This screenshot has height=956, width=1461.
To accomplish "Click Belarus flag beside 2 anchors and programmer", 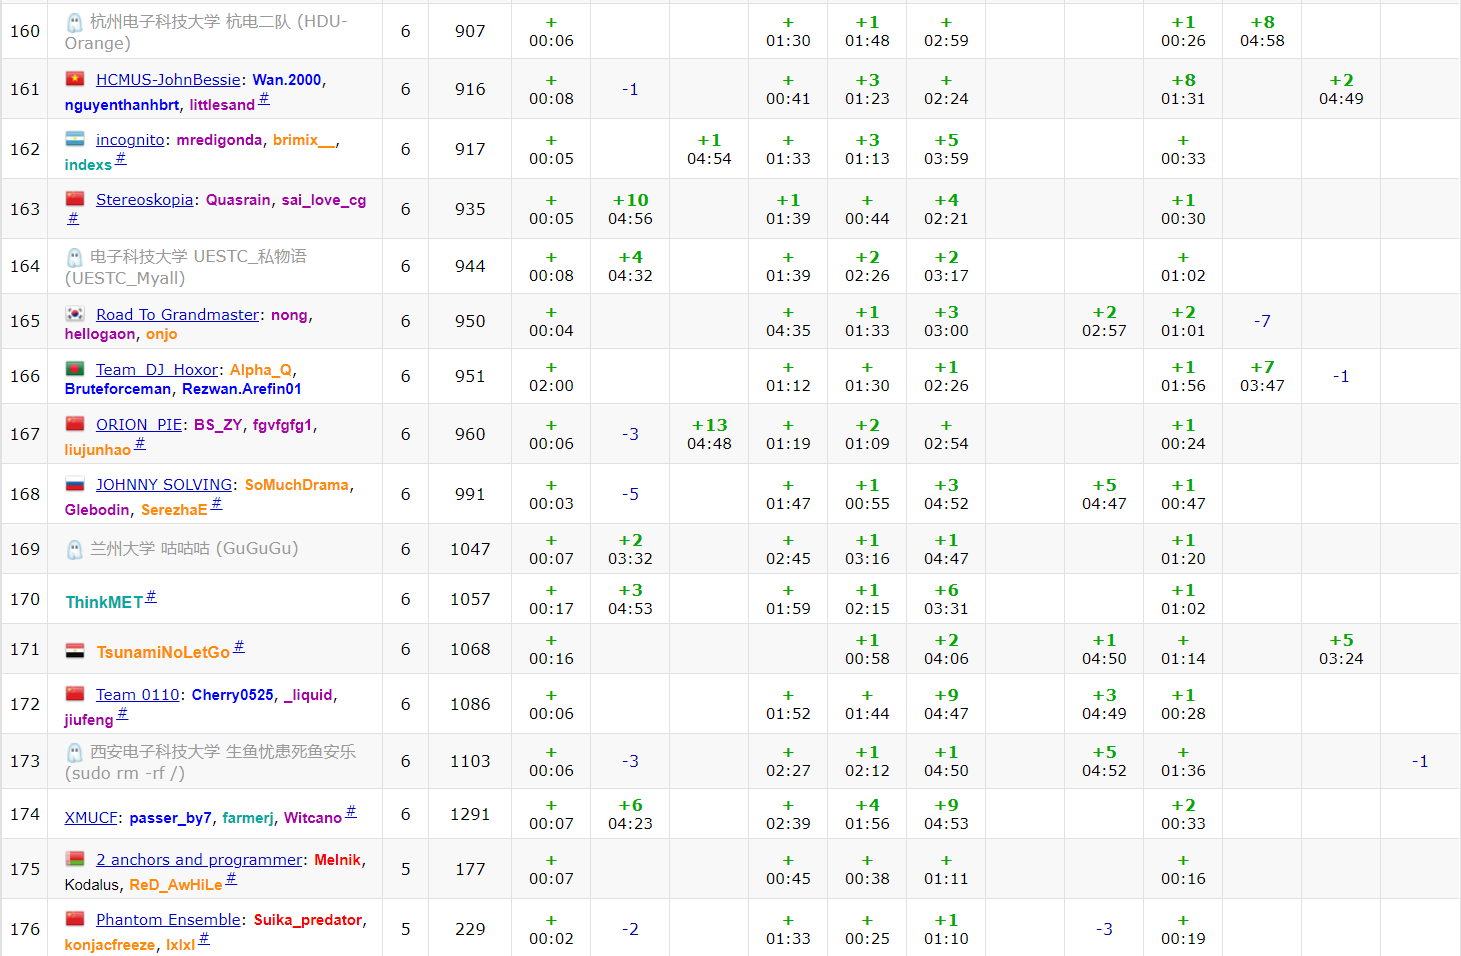I will click(x=75, y=859).
